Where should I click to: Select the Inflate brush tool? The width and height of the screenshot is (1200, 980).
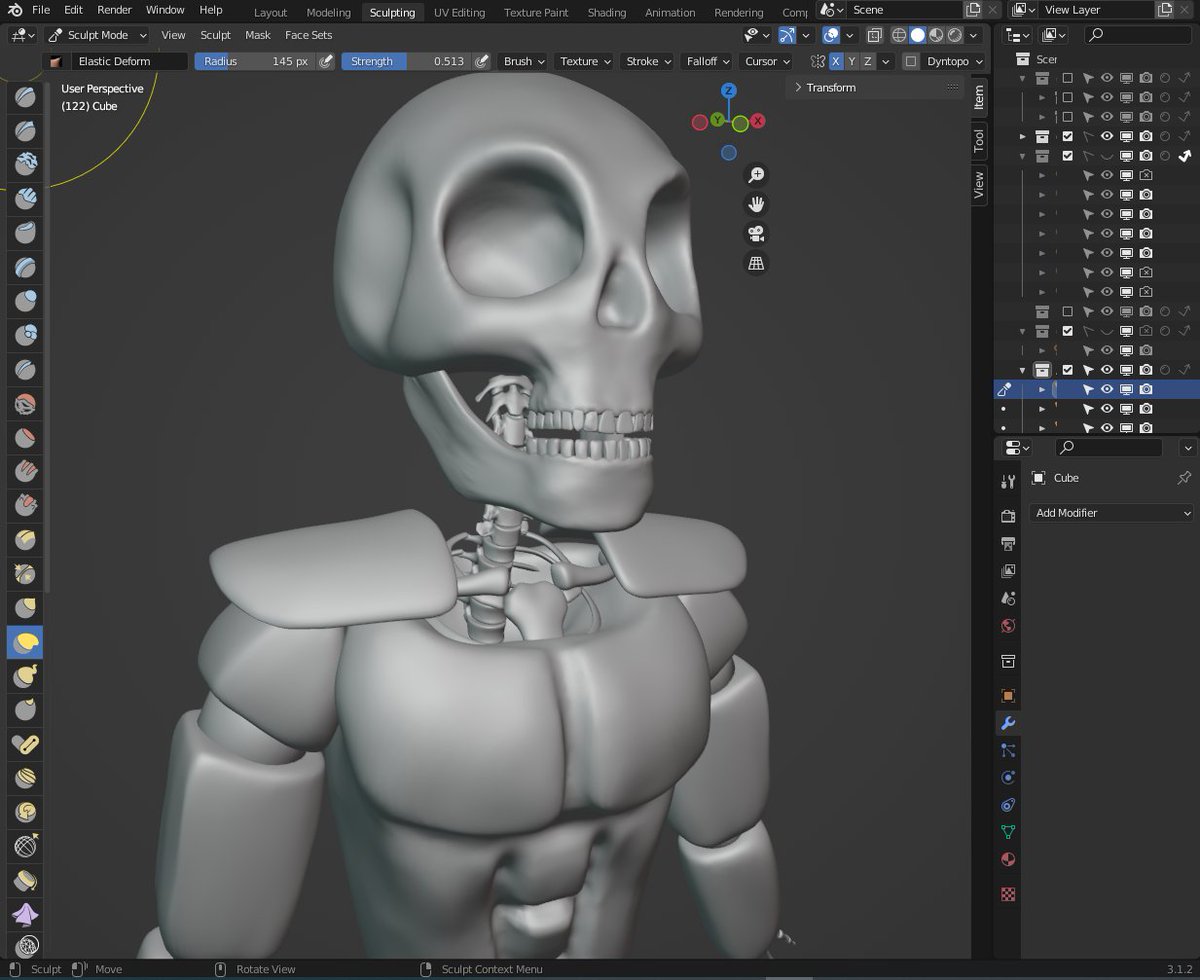(25, 302)
